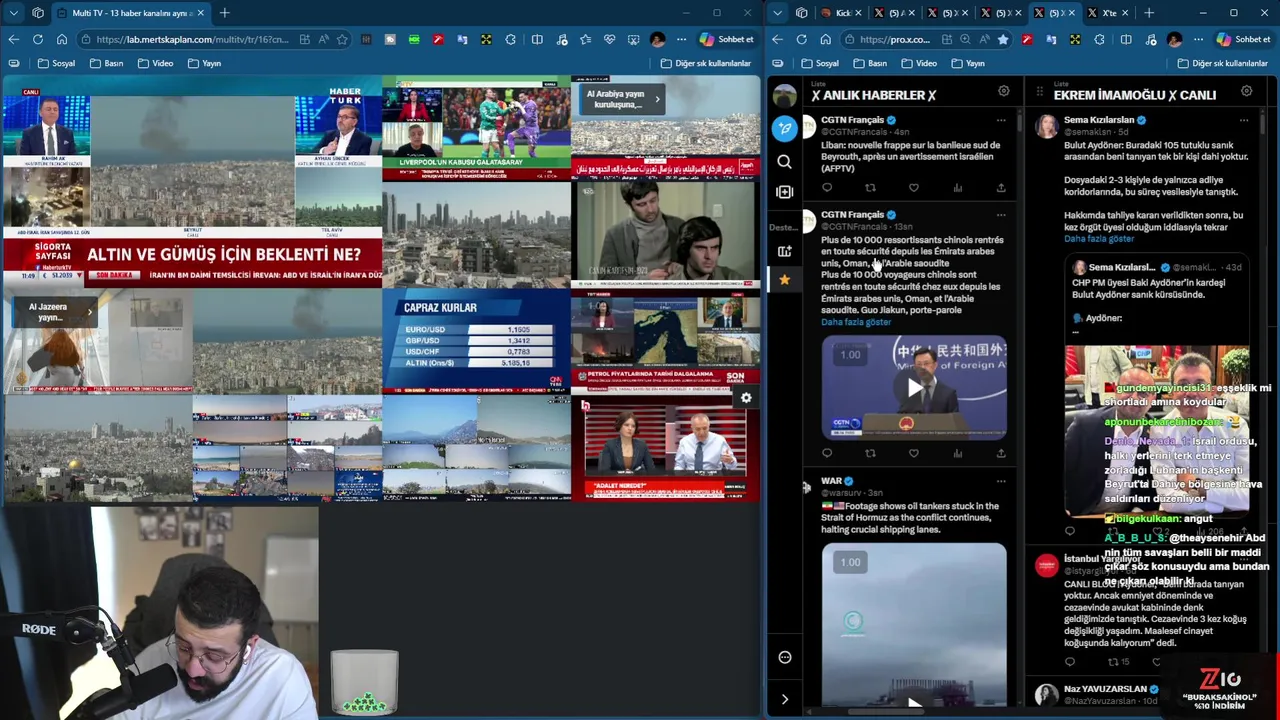Play the CGTN Foreign Ministry press video

click(914, 388)
